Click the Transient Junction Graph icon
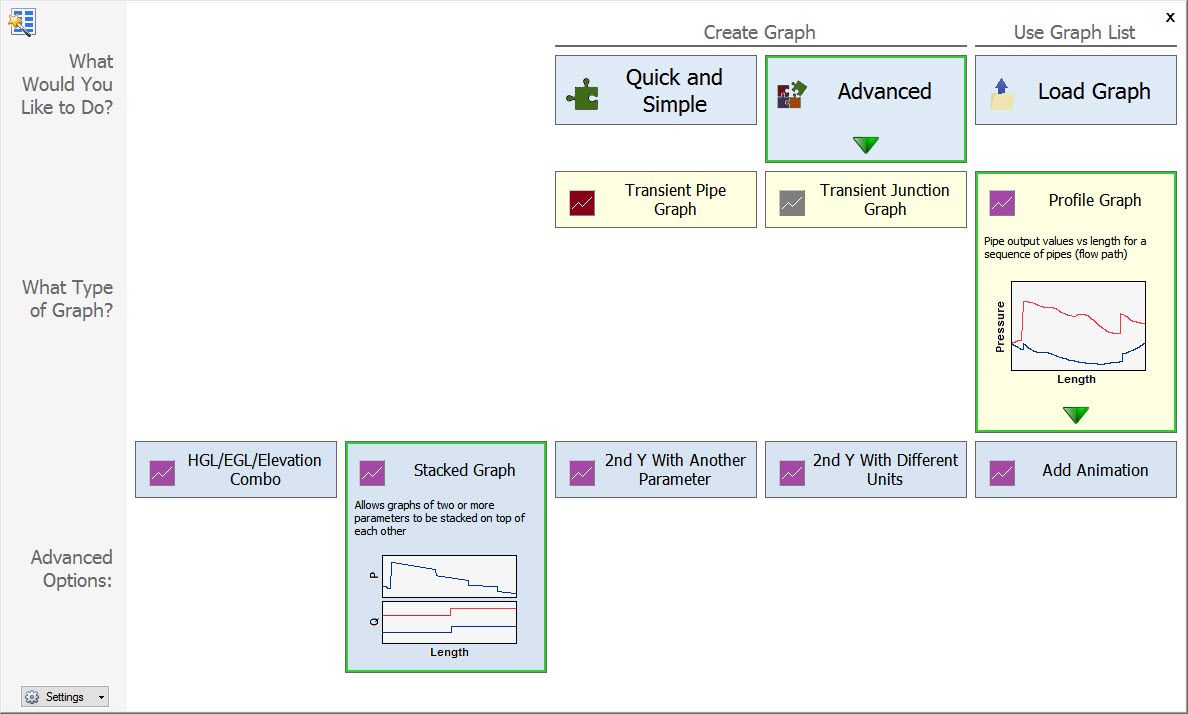 793,199
